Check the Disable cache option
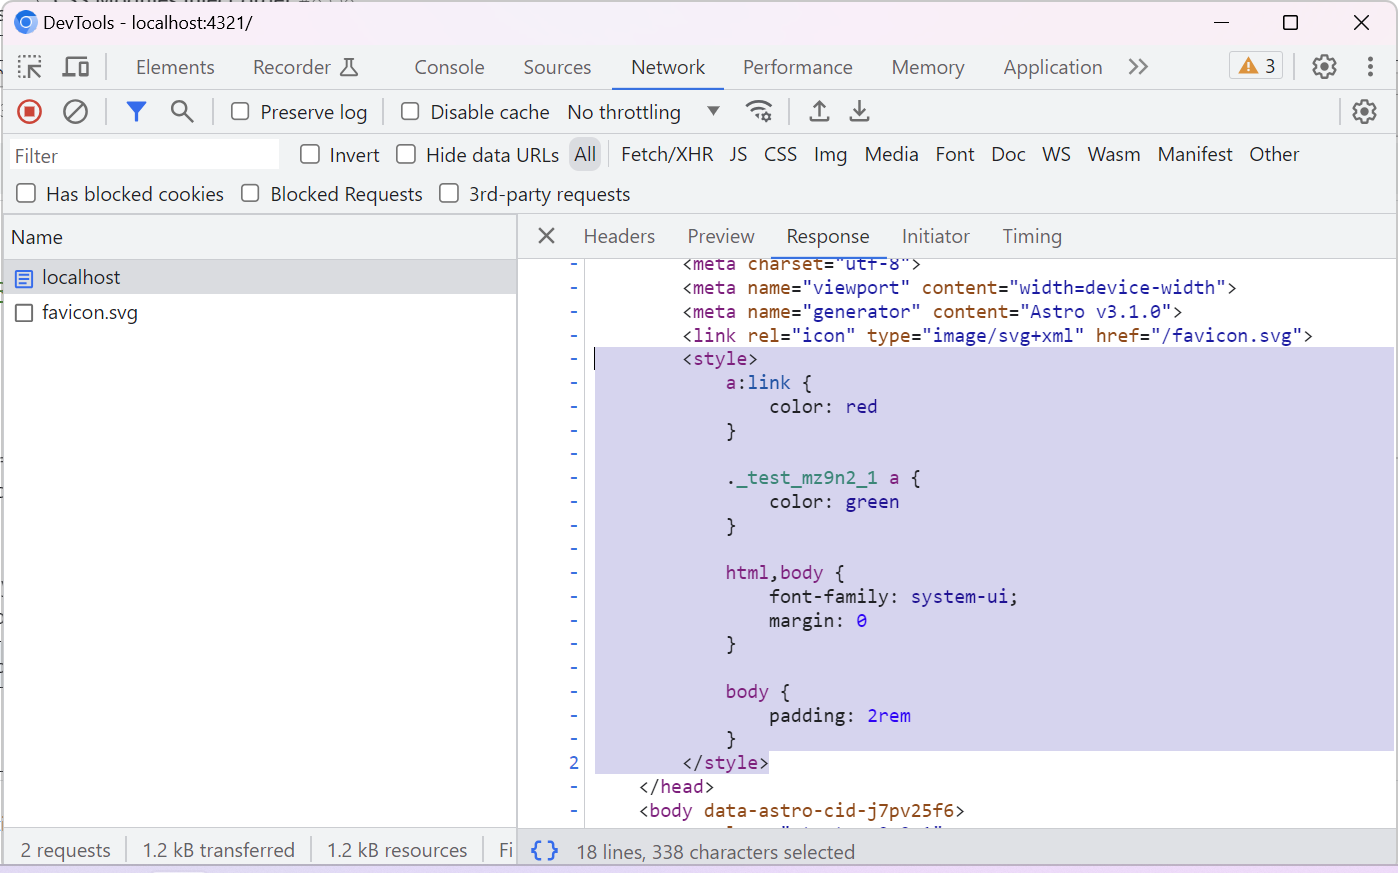The image size is (1398, 873). point(410,112)
